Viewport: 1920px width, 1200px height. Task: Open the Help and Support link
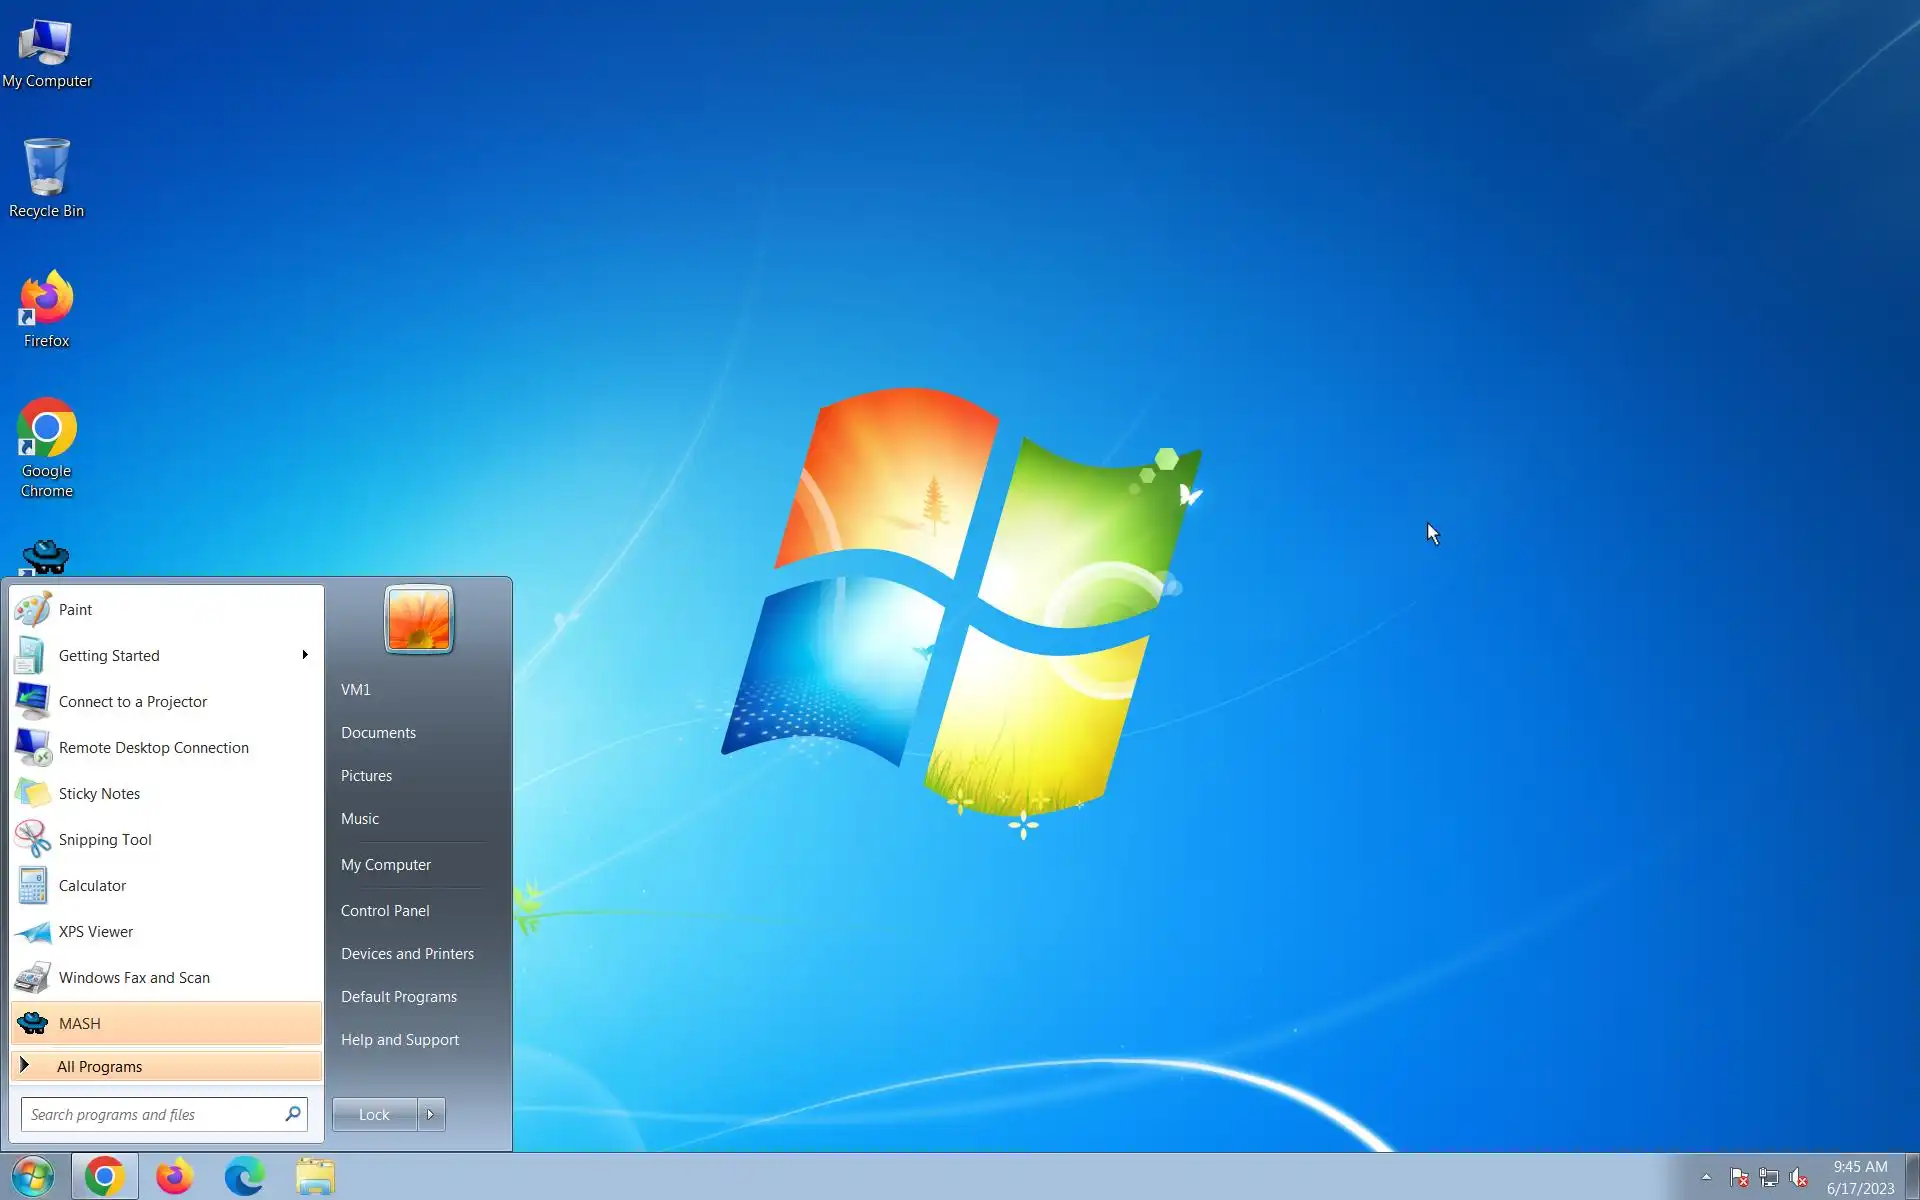399,1040
